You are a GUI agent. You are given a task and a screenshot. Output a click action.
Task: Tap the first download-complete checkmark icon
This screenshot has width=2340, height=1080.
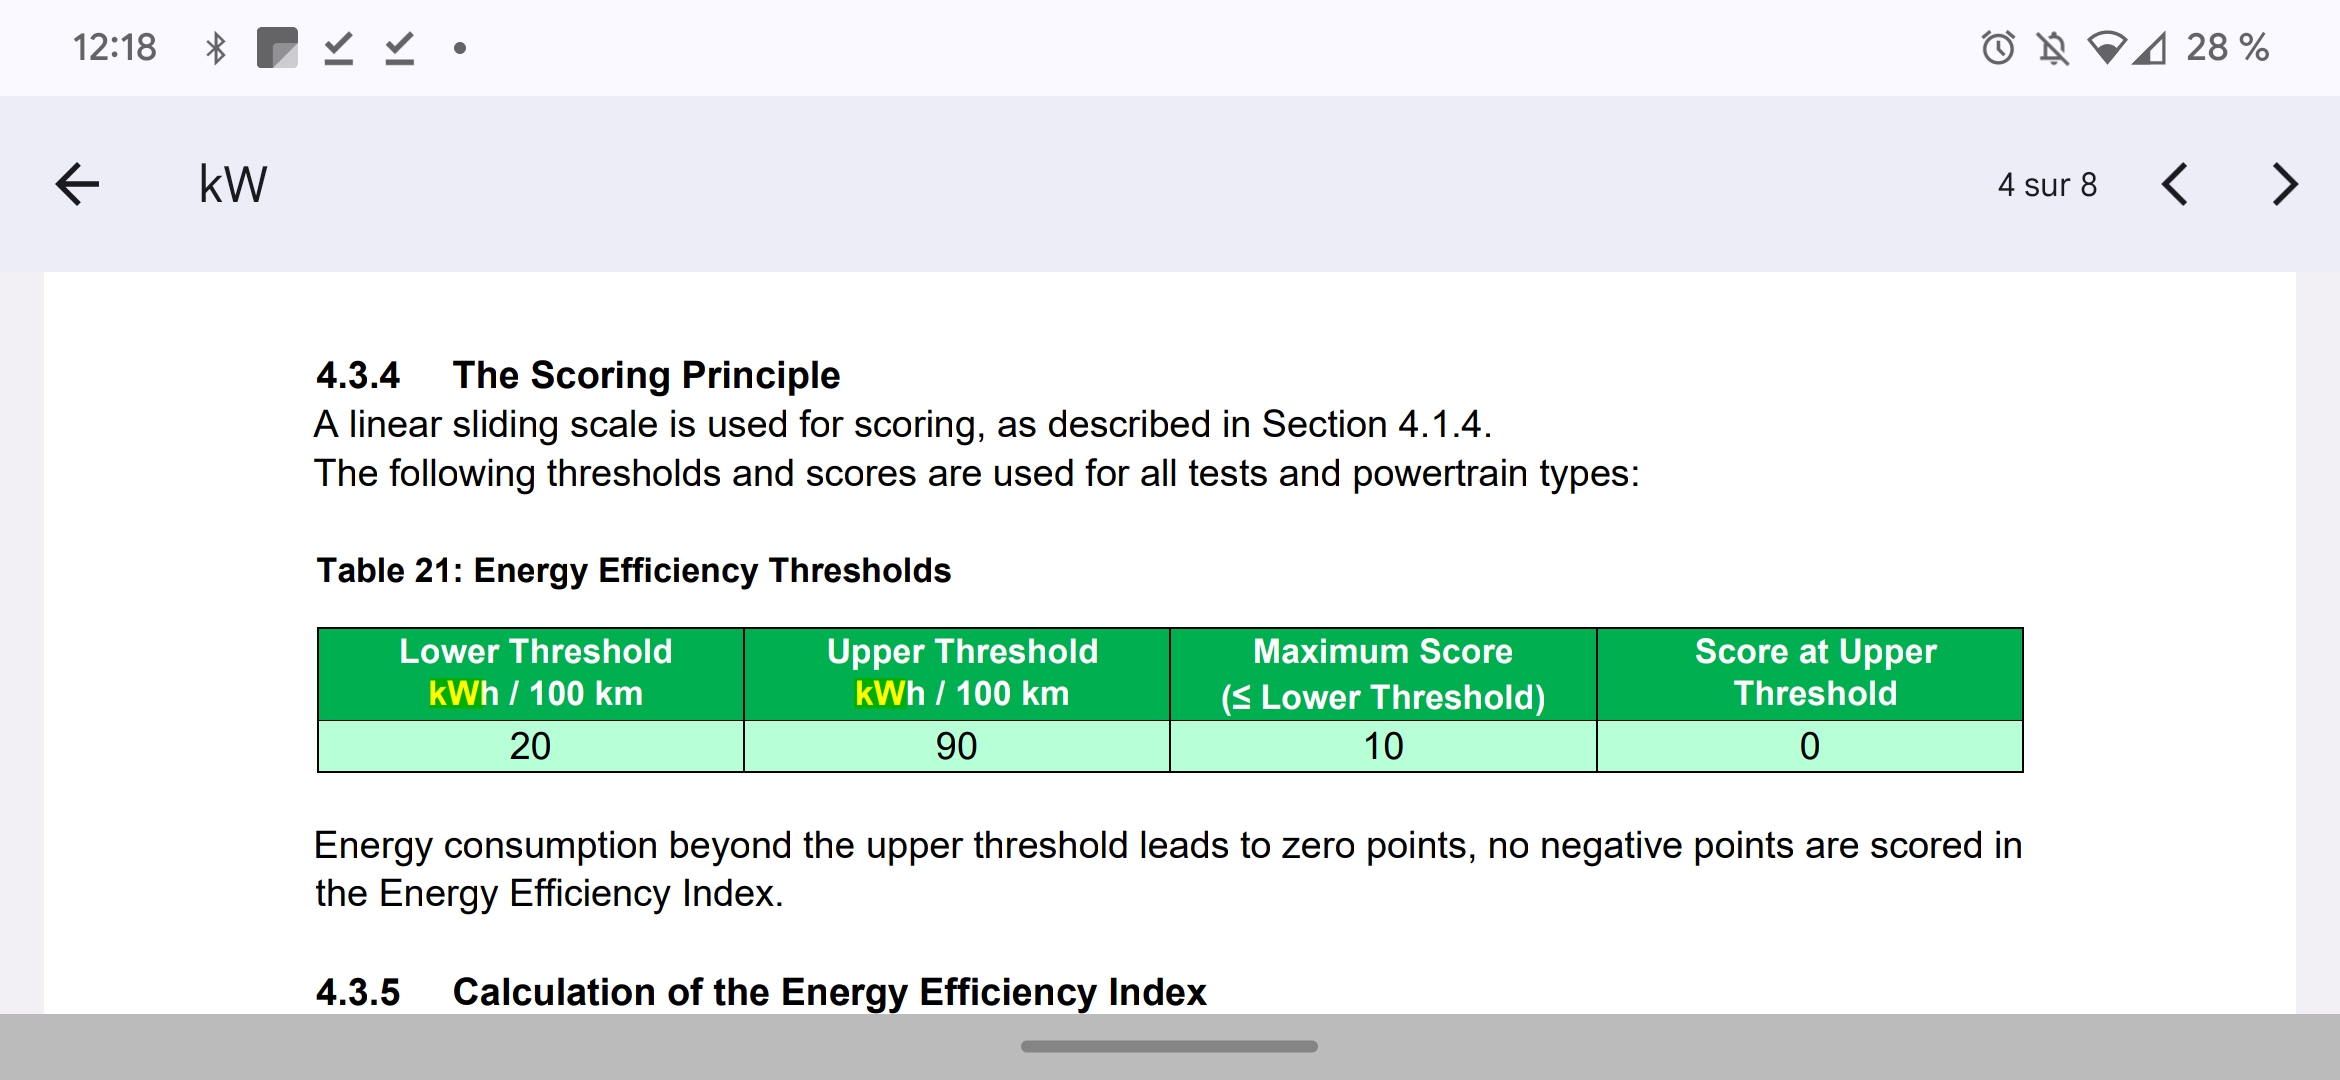tap(339, 47)
